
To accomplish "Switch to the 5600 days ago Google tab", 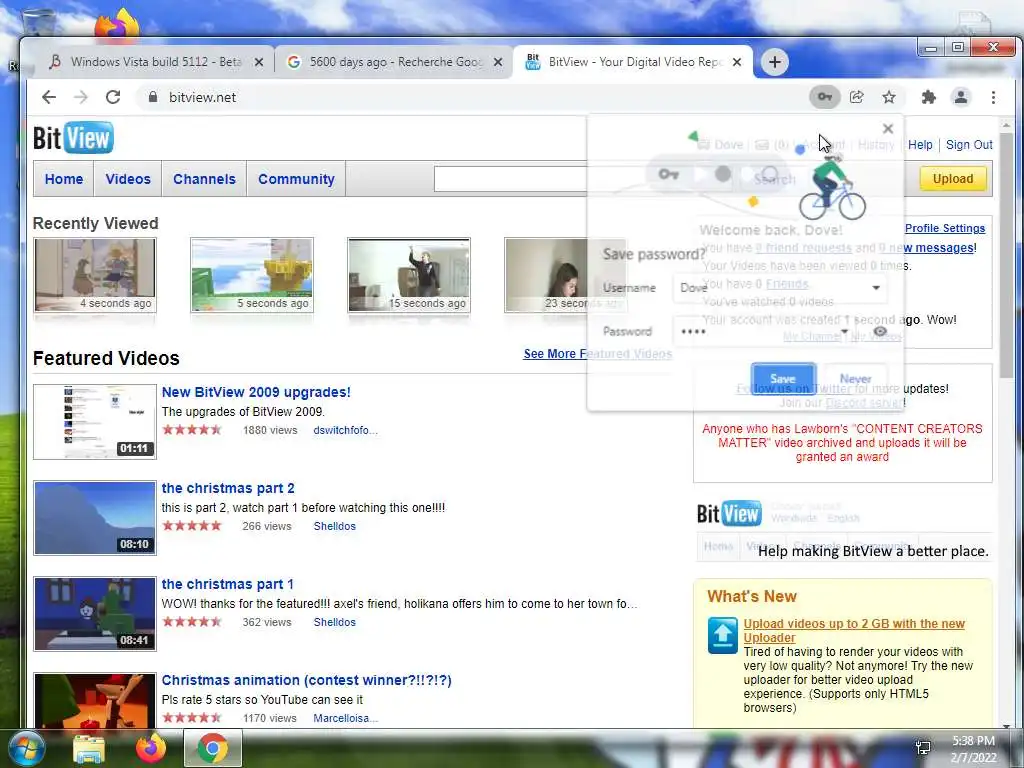I will tap(394, 62).
